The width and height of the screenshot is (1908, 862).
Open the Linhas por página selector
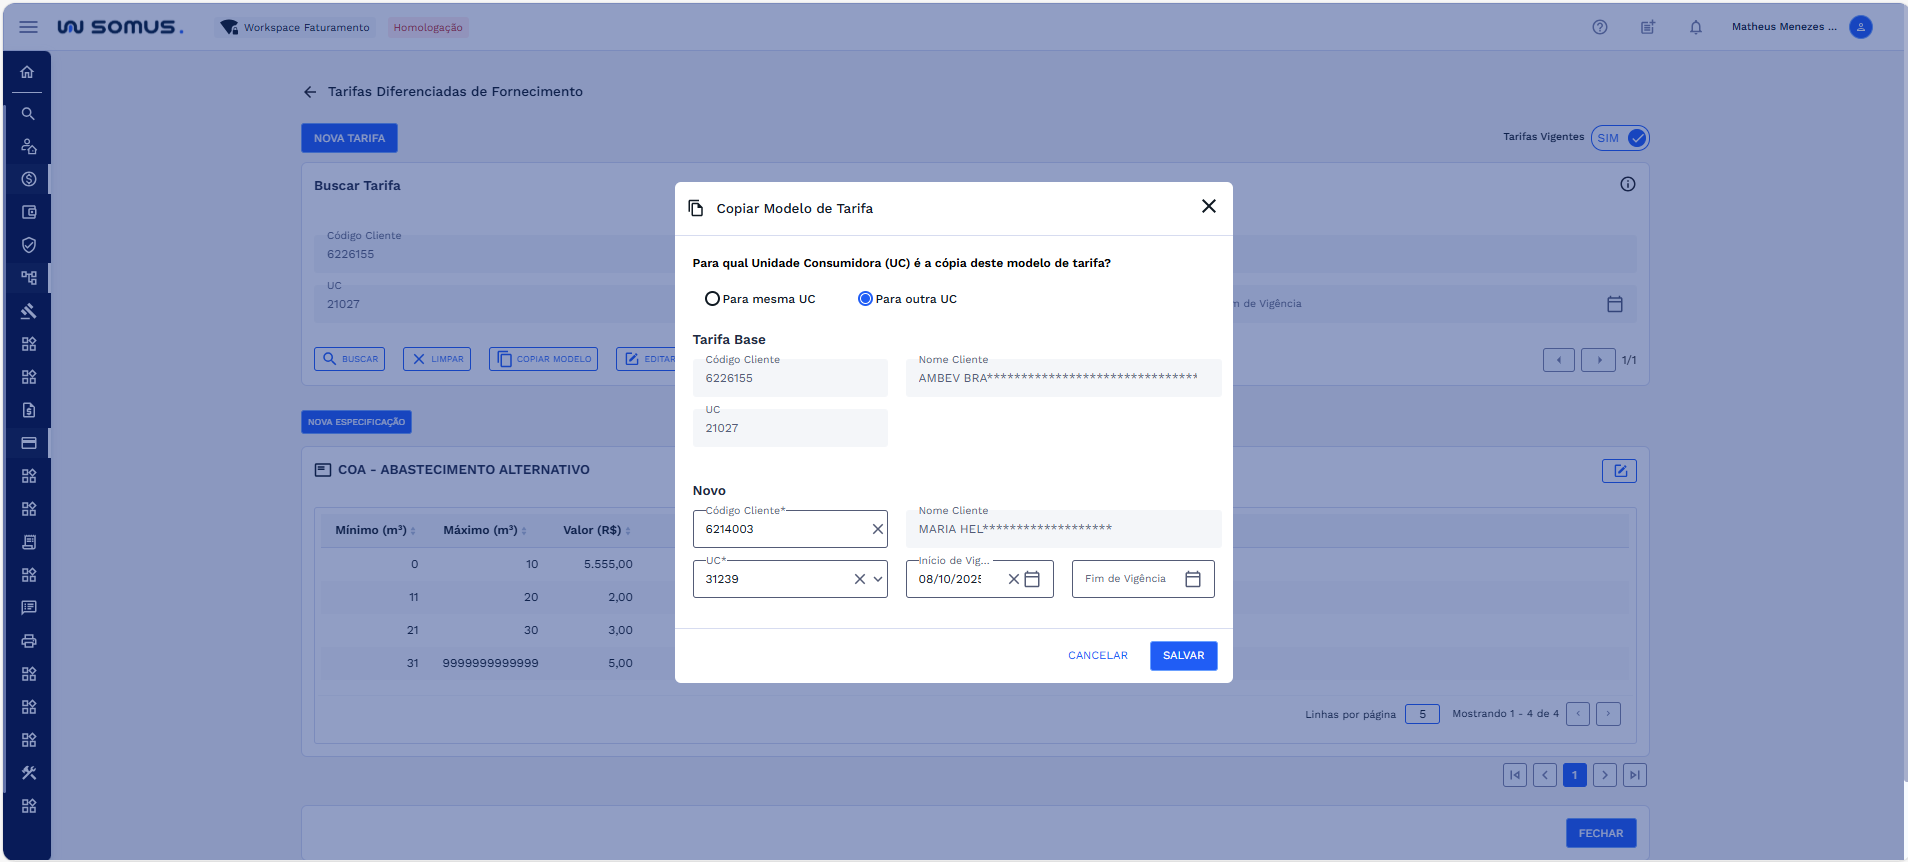pyautogui.click(x=1421, y=714)
